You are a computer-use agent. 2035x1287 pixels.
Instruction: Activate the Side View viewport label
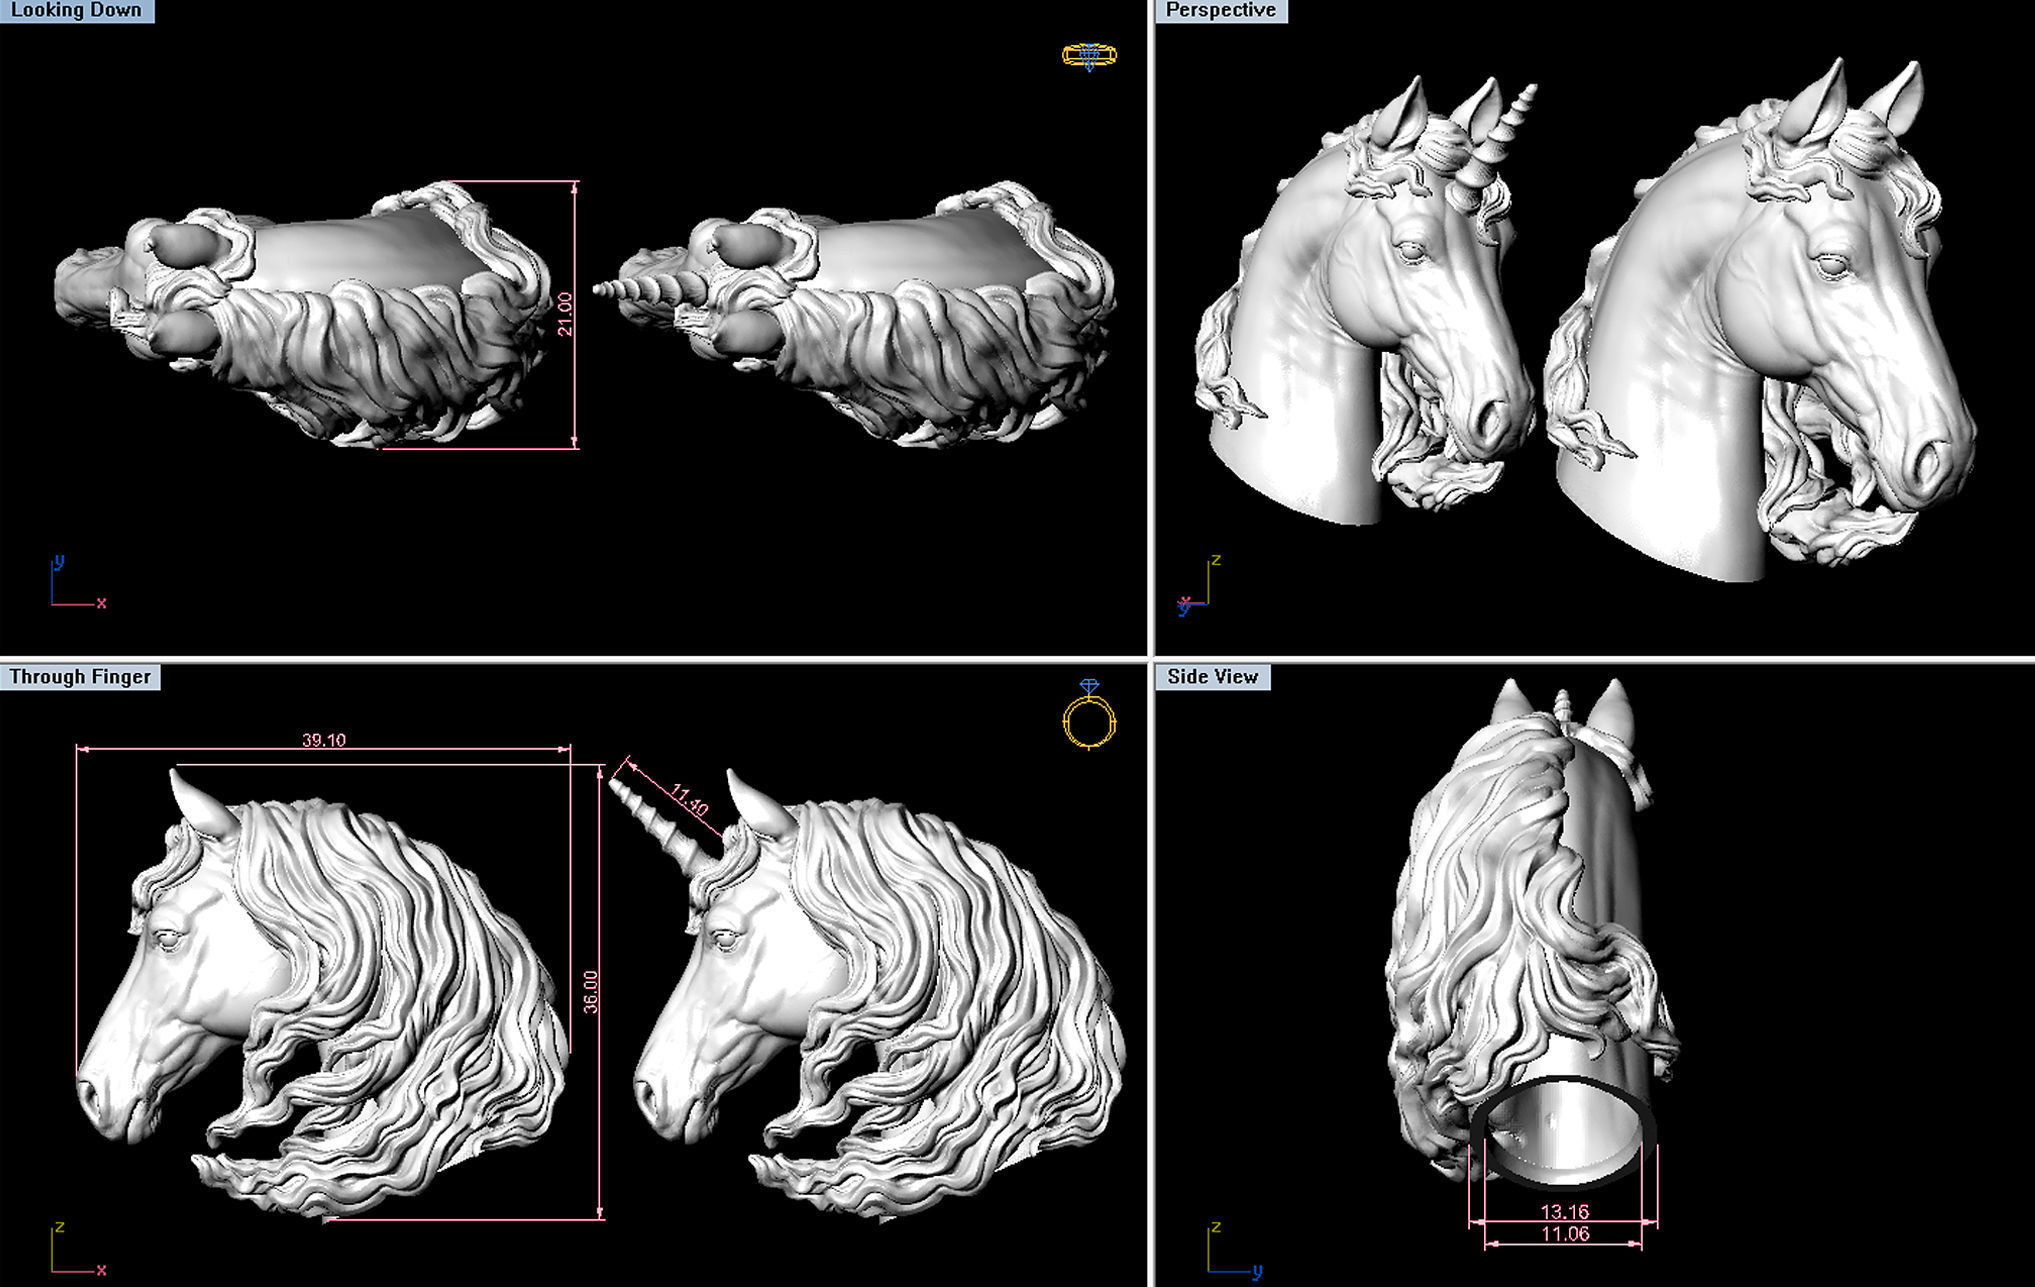coord(1212,677)
